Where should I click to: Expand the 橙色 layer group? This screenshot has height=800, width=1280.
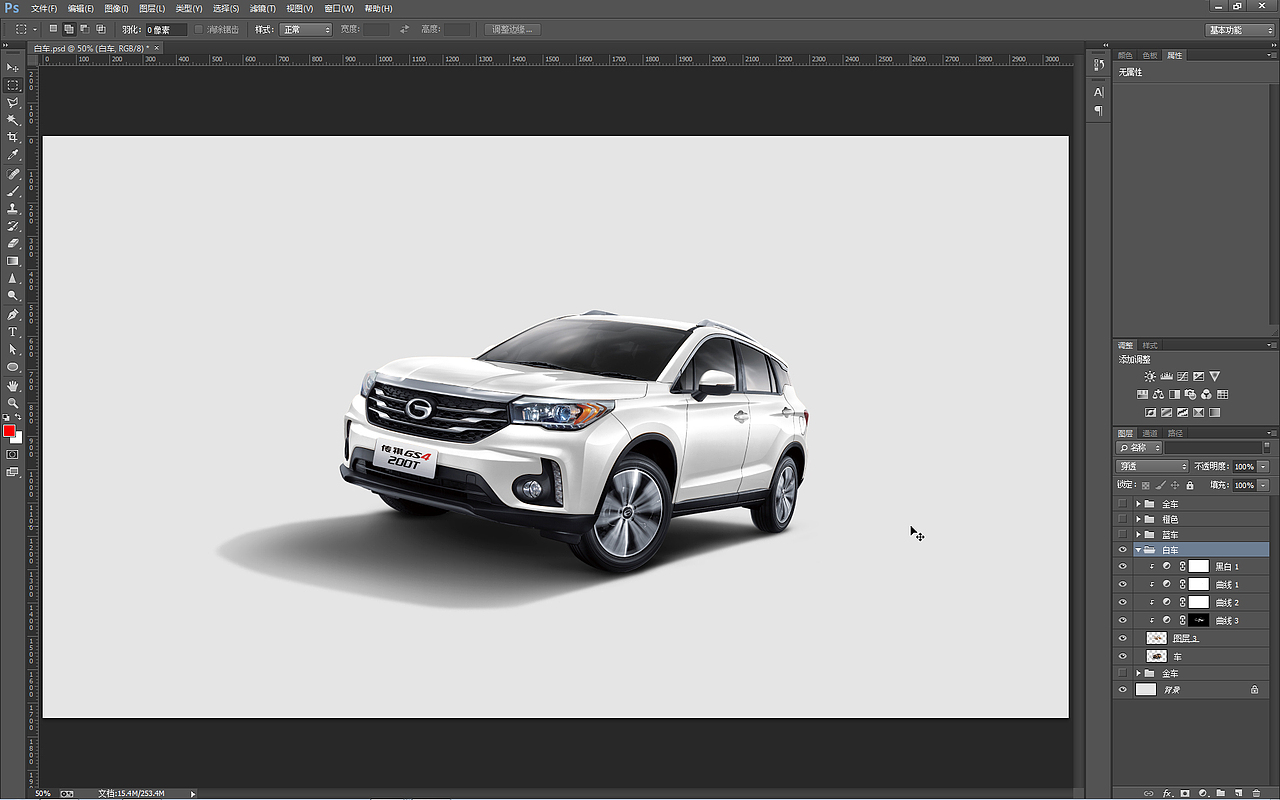tap(1138, 519)
